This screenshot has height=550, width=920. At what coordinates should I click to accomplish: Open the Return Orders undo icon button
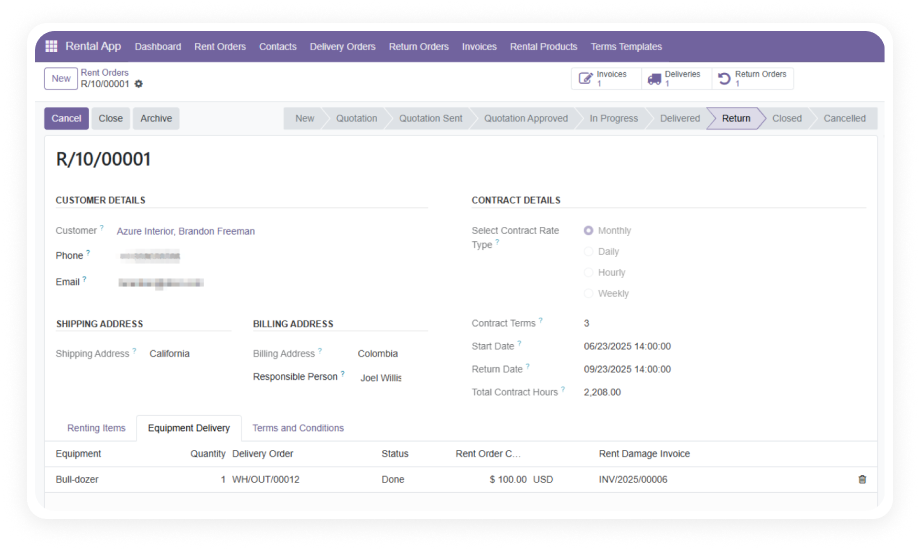coord(724,79)
